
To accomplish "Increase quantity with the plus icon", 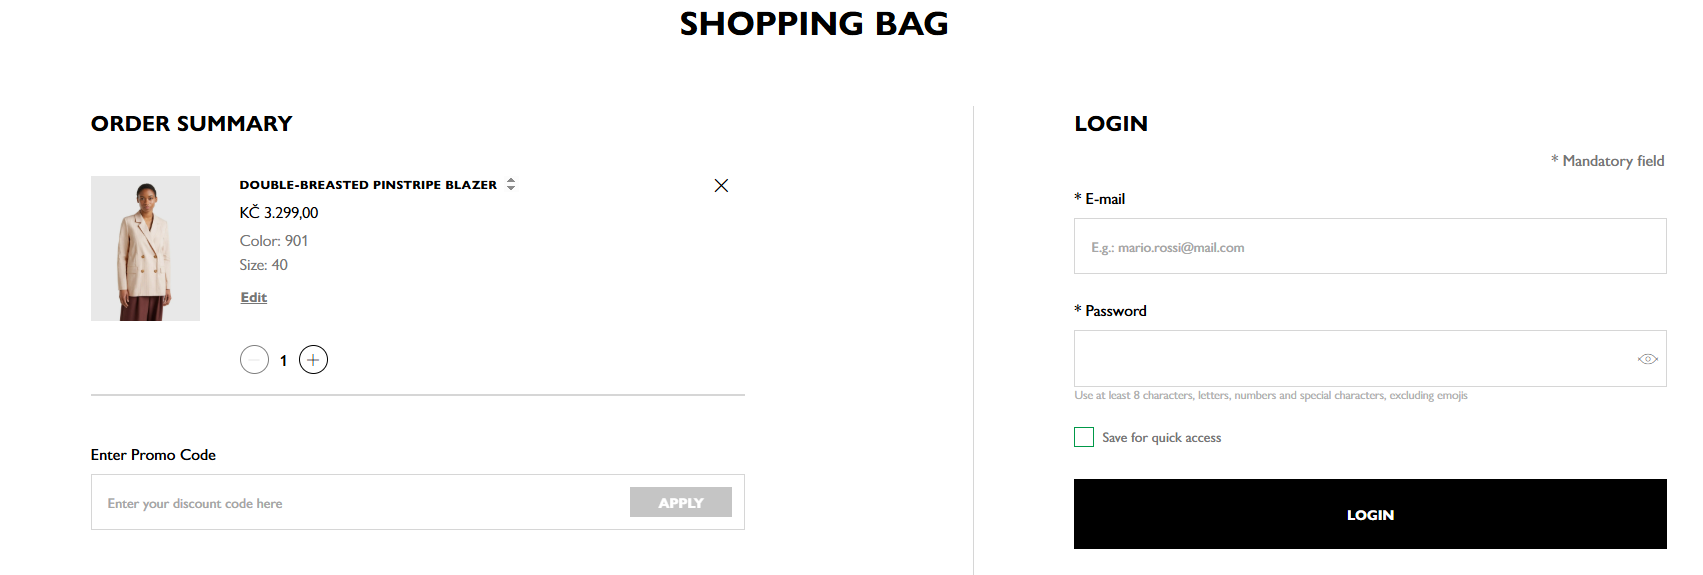I will click(313, 360).
